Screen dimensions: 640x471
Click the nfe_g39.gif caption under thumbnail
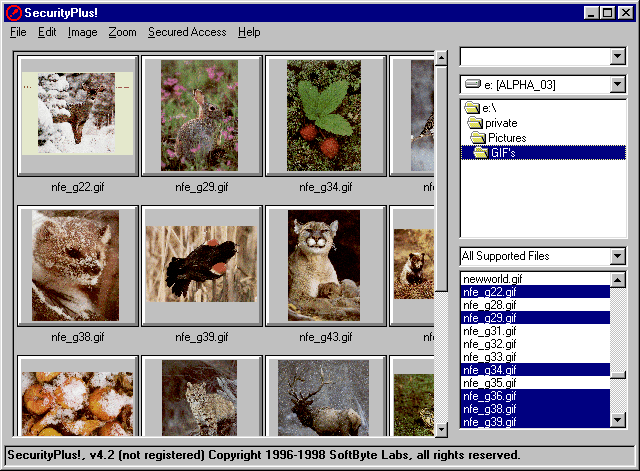[x=202, y=337]
